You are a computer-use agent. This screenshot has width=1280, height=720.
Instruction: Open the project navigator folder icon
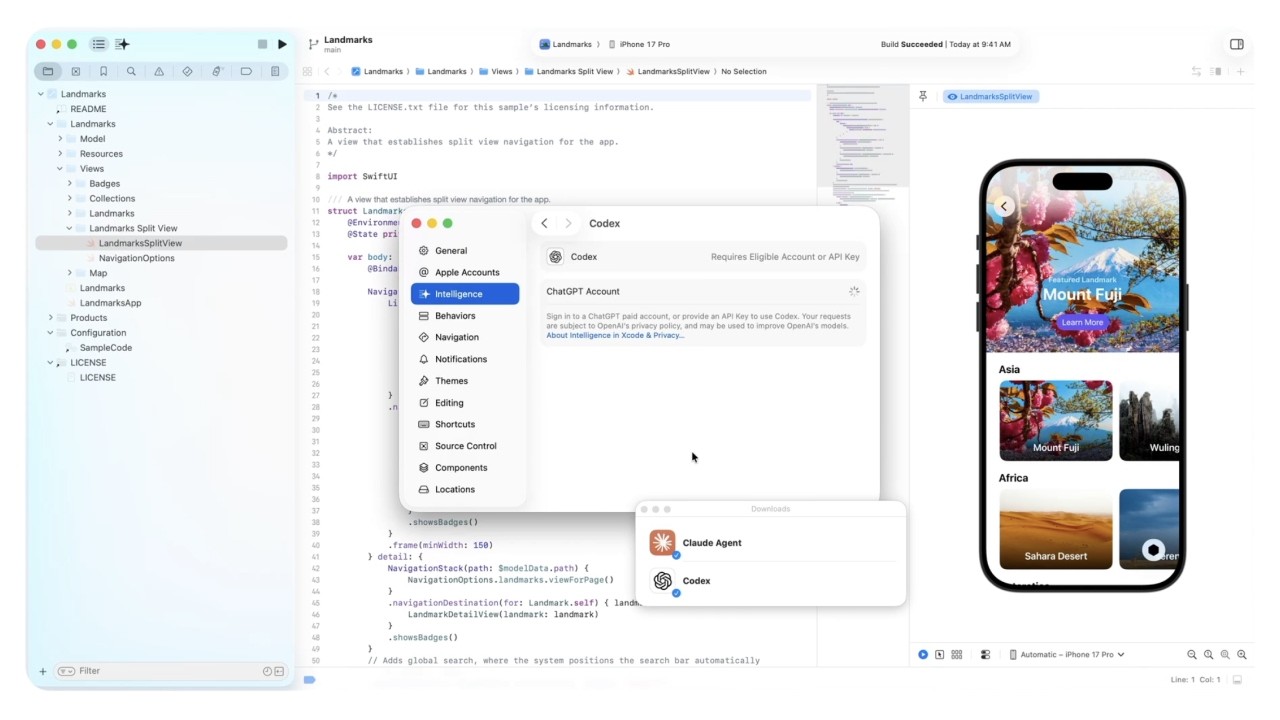tap(48, 72)
